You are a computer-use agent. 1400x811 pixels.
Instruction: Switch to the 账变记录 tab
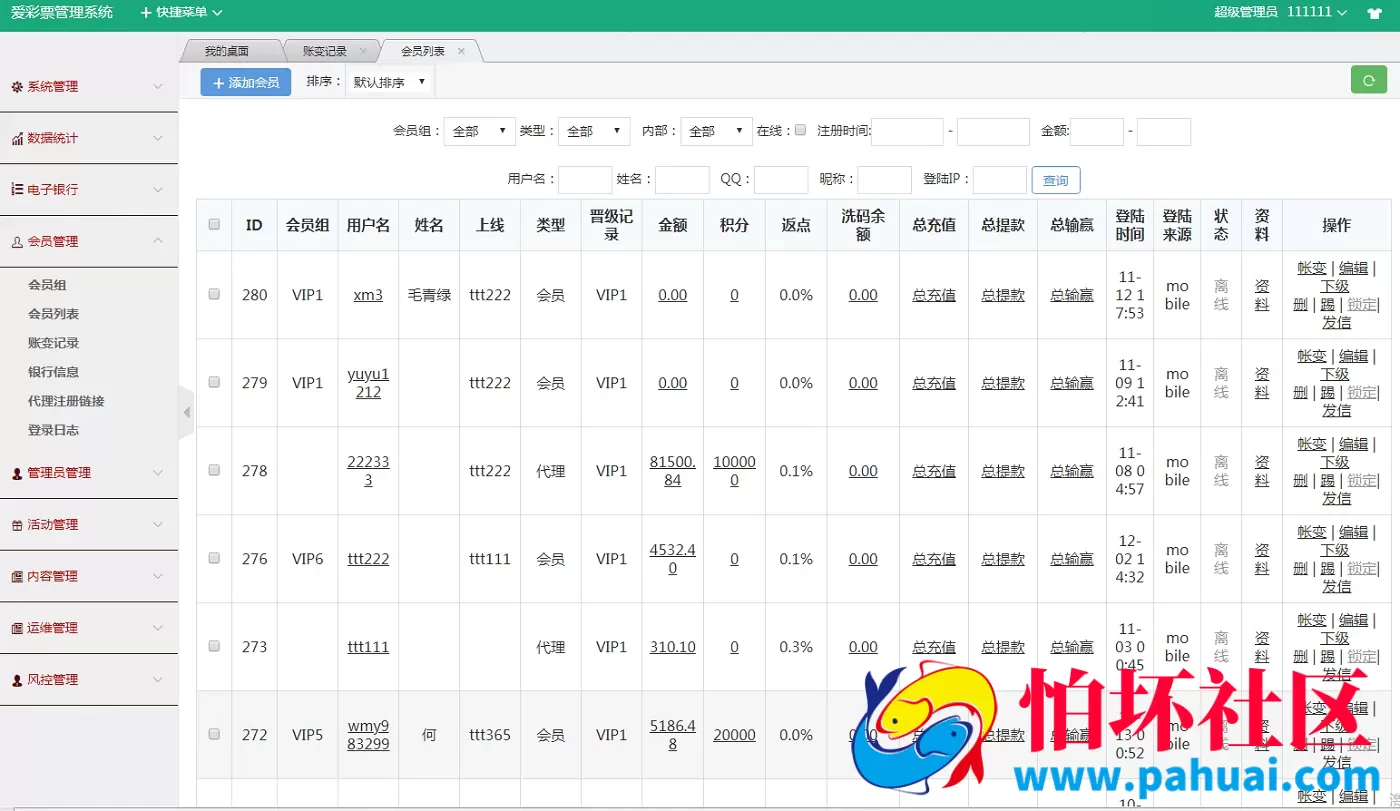click(x=325, y=51)
